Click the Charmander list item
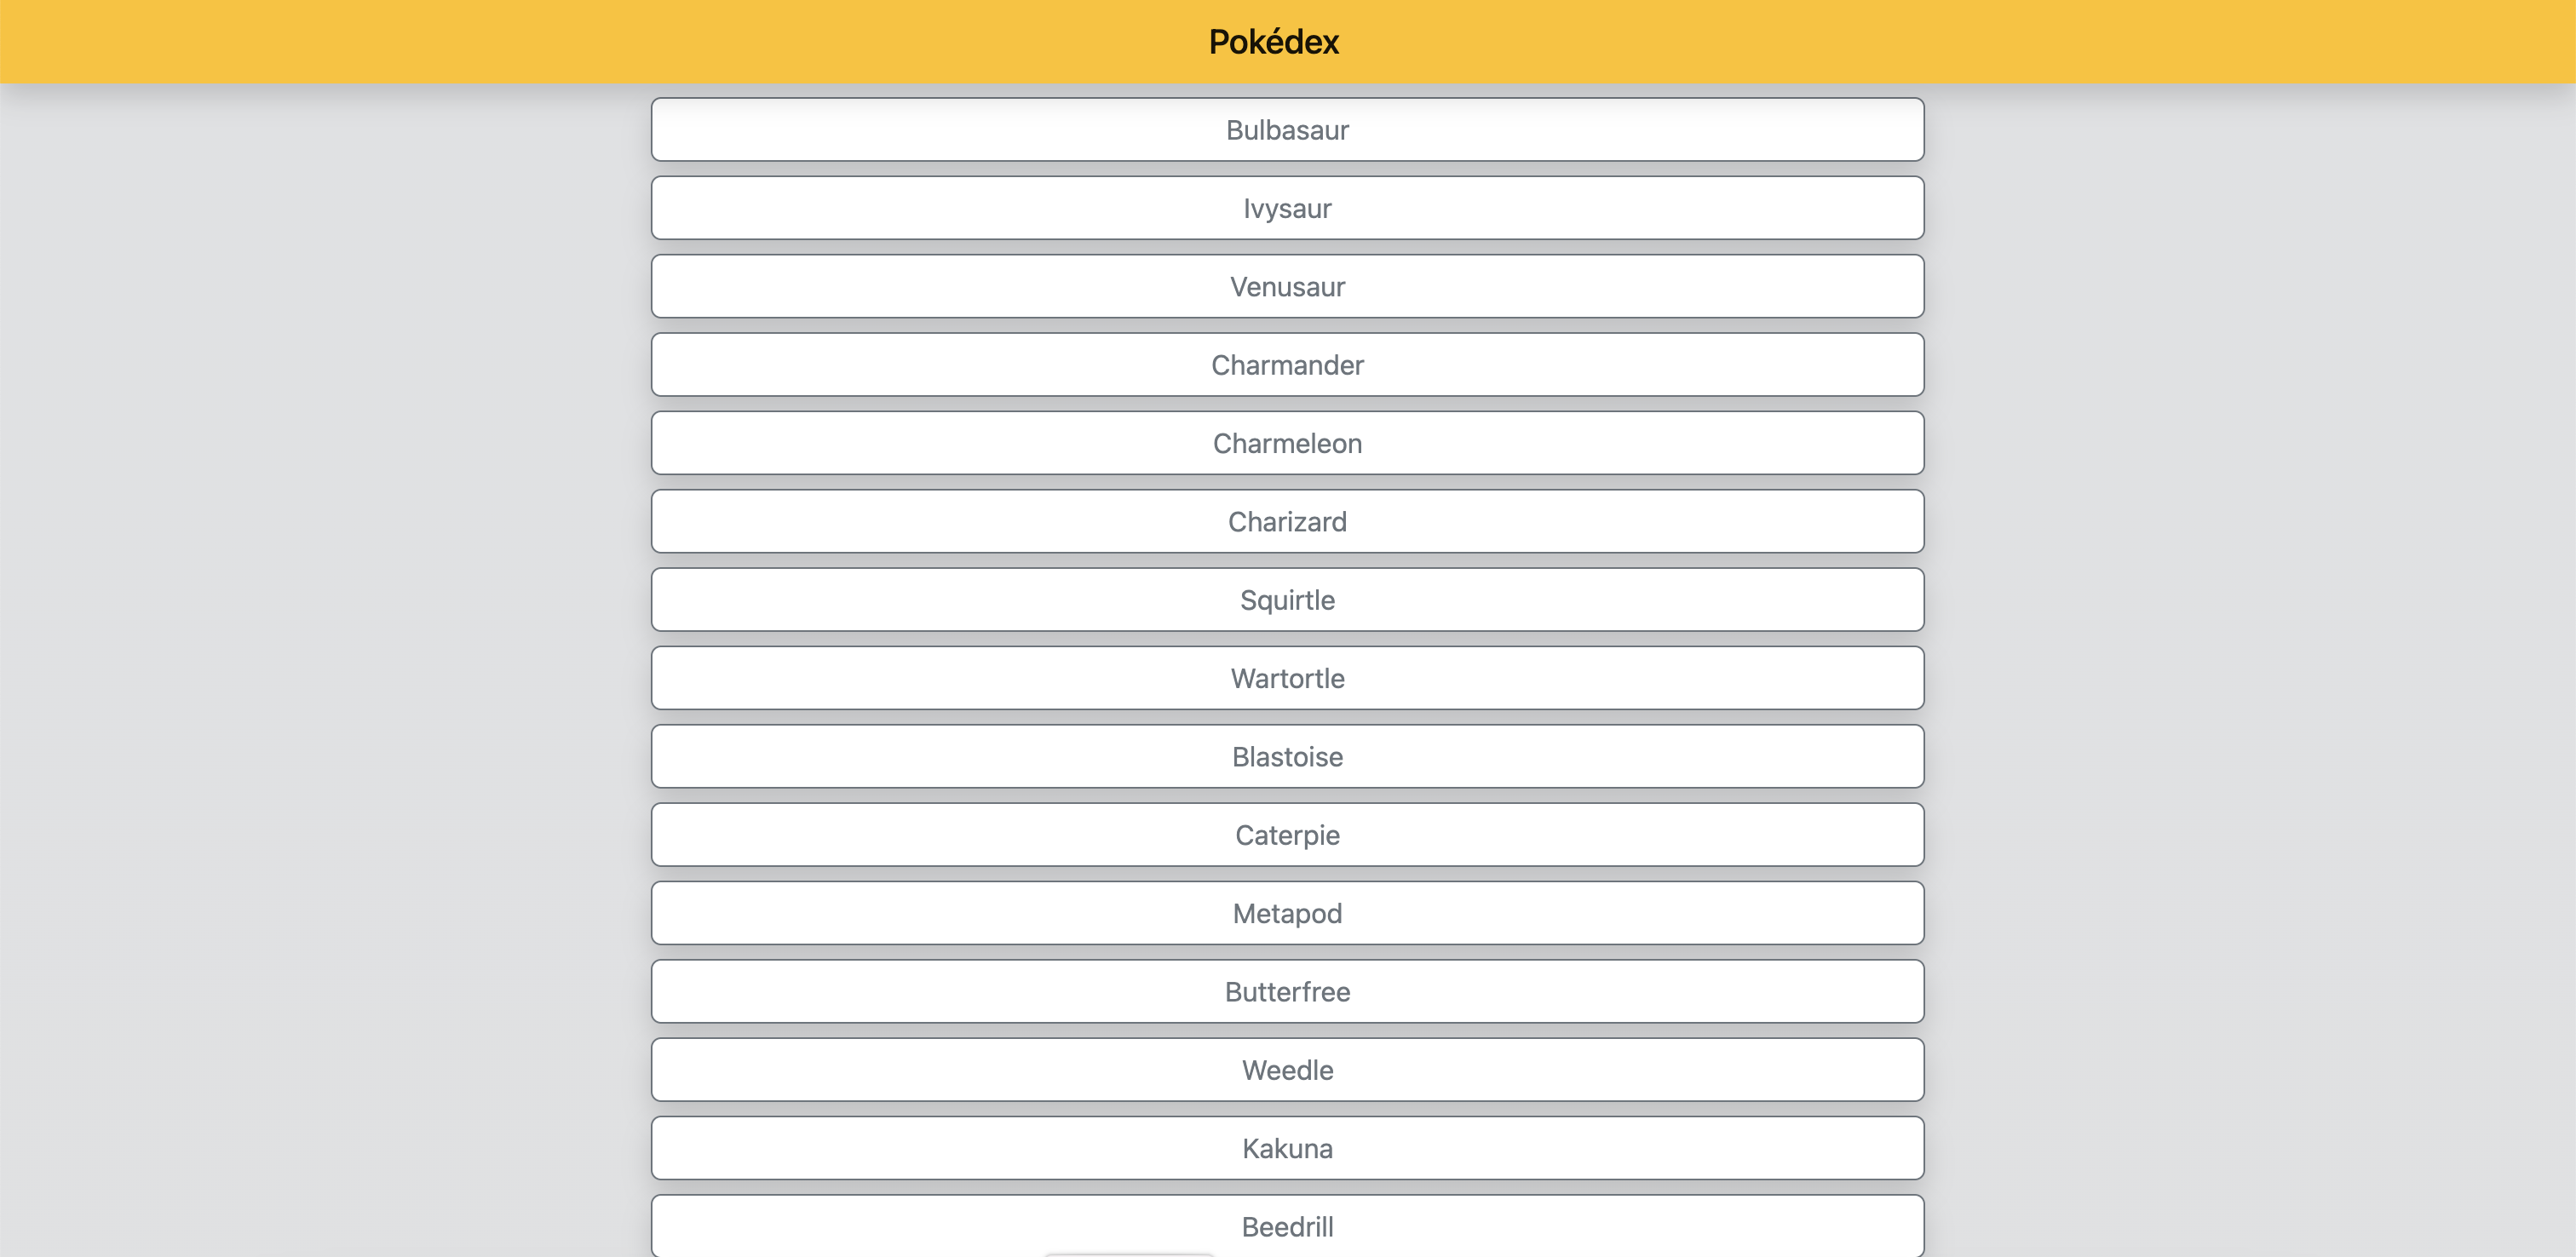 (1287, 364)
